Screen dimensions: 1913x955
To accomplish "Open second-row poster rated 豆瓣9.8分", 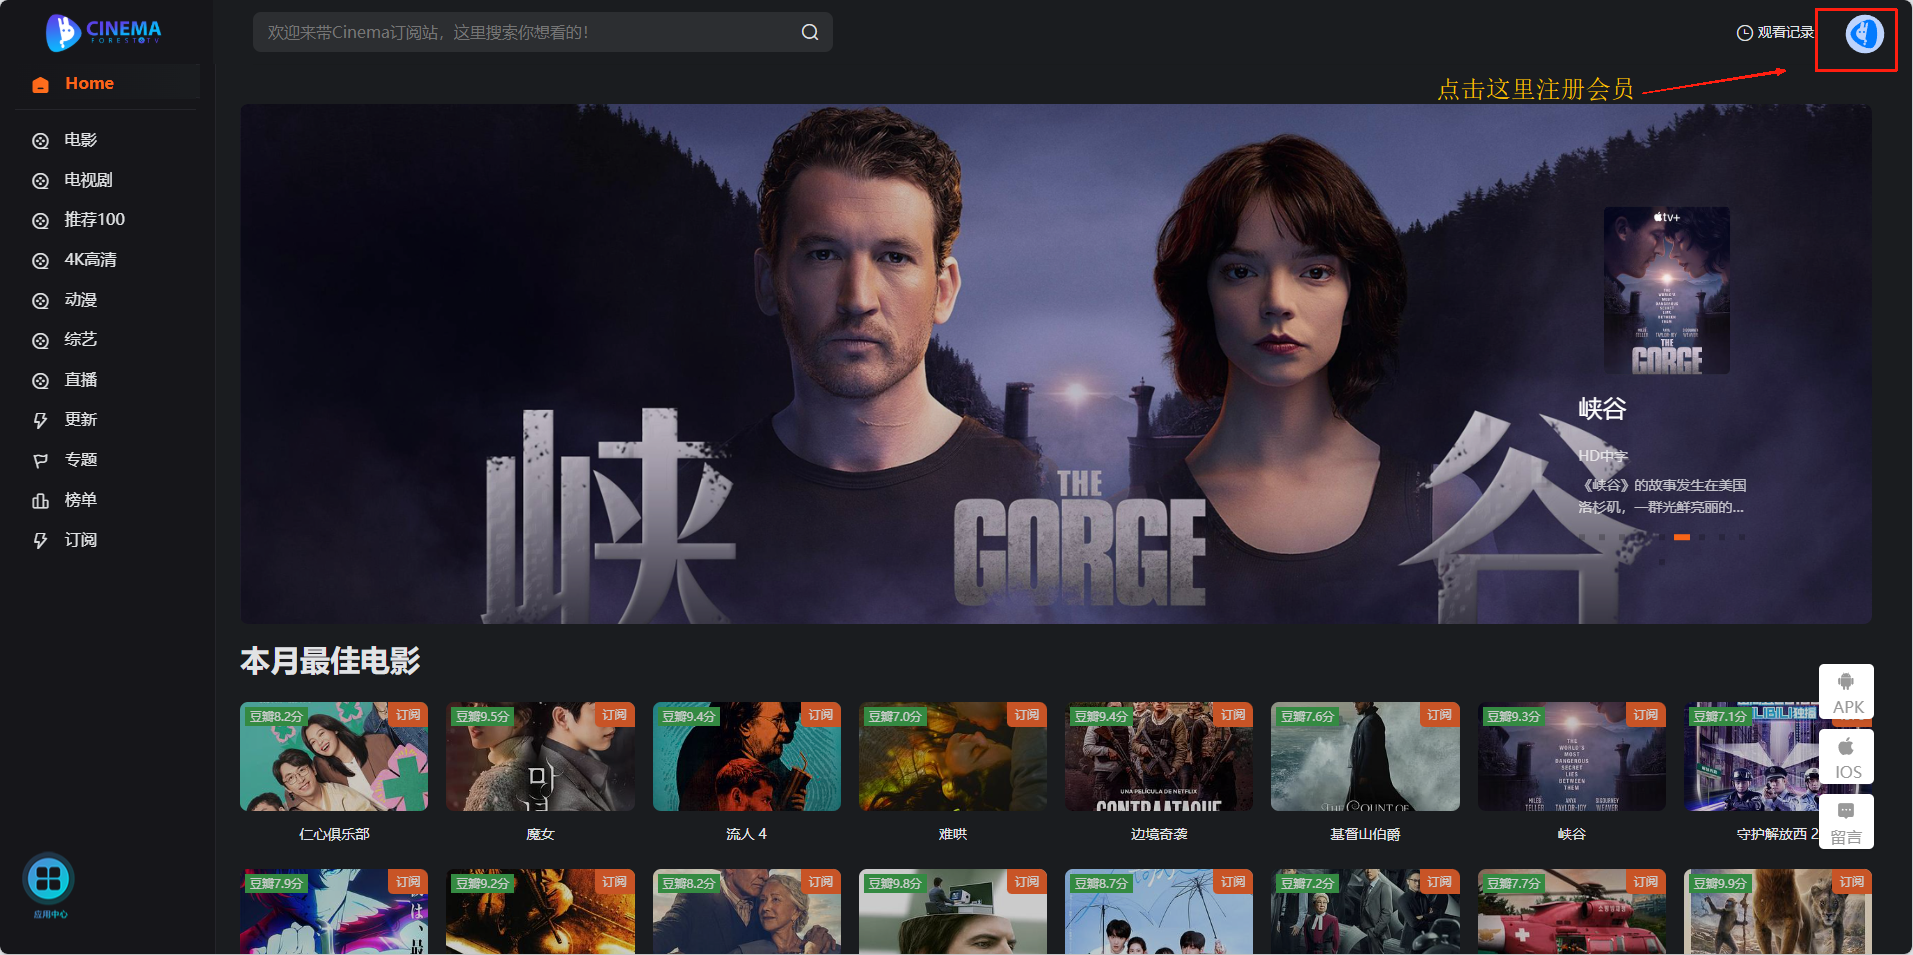I will [x=953, y=911].
